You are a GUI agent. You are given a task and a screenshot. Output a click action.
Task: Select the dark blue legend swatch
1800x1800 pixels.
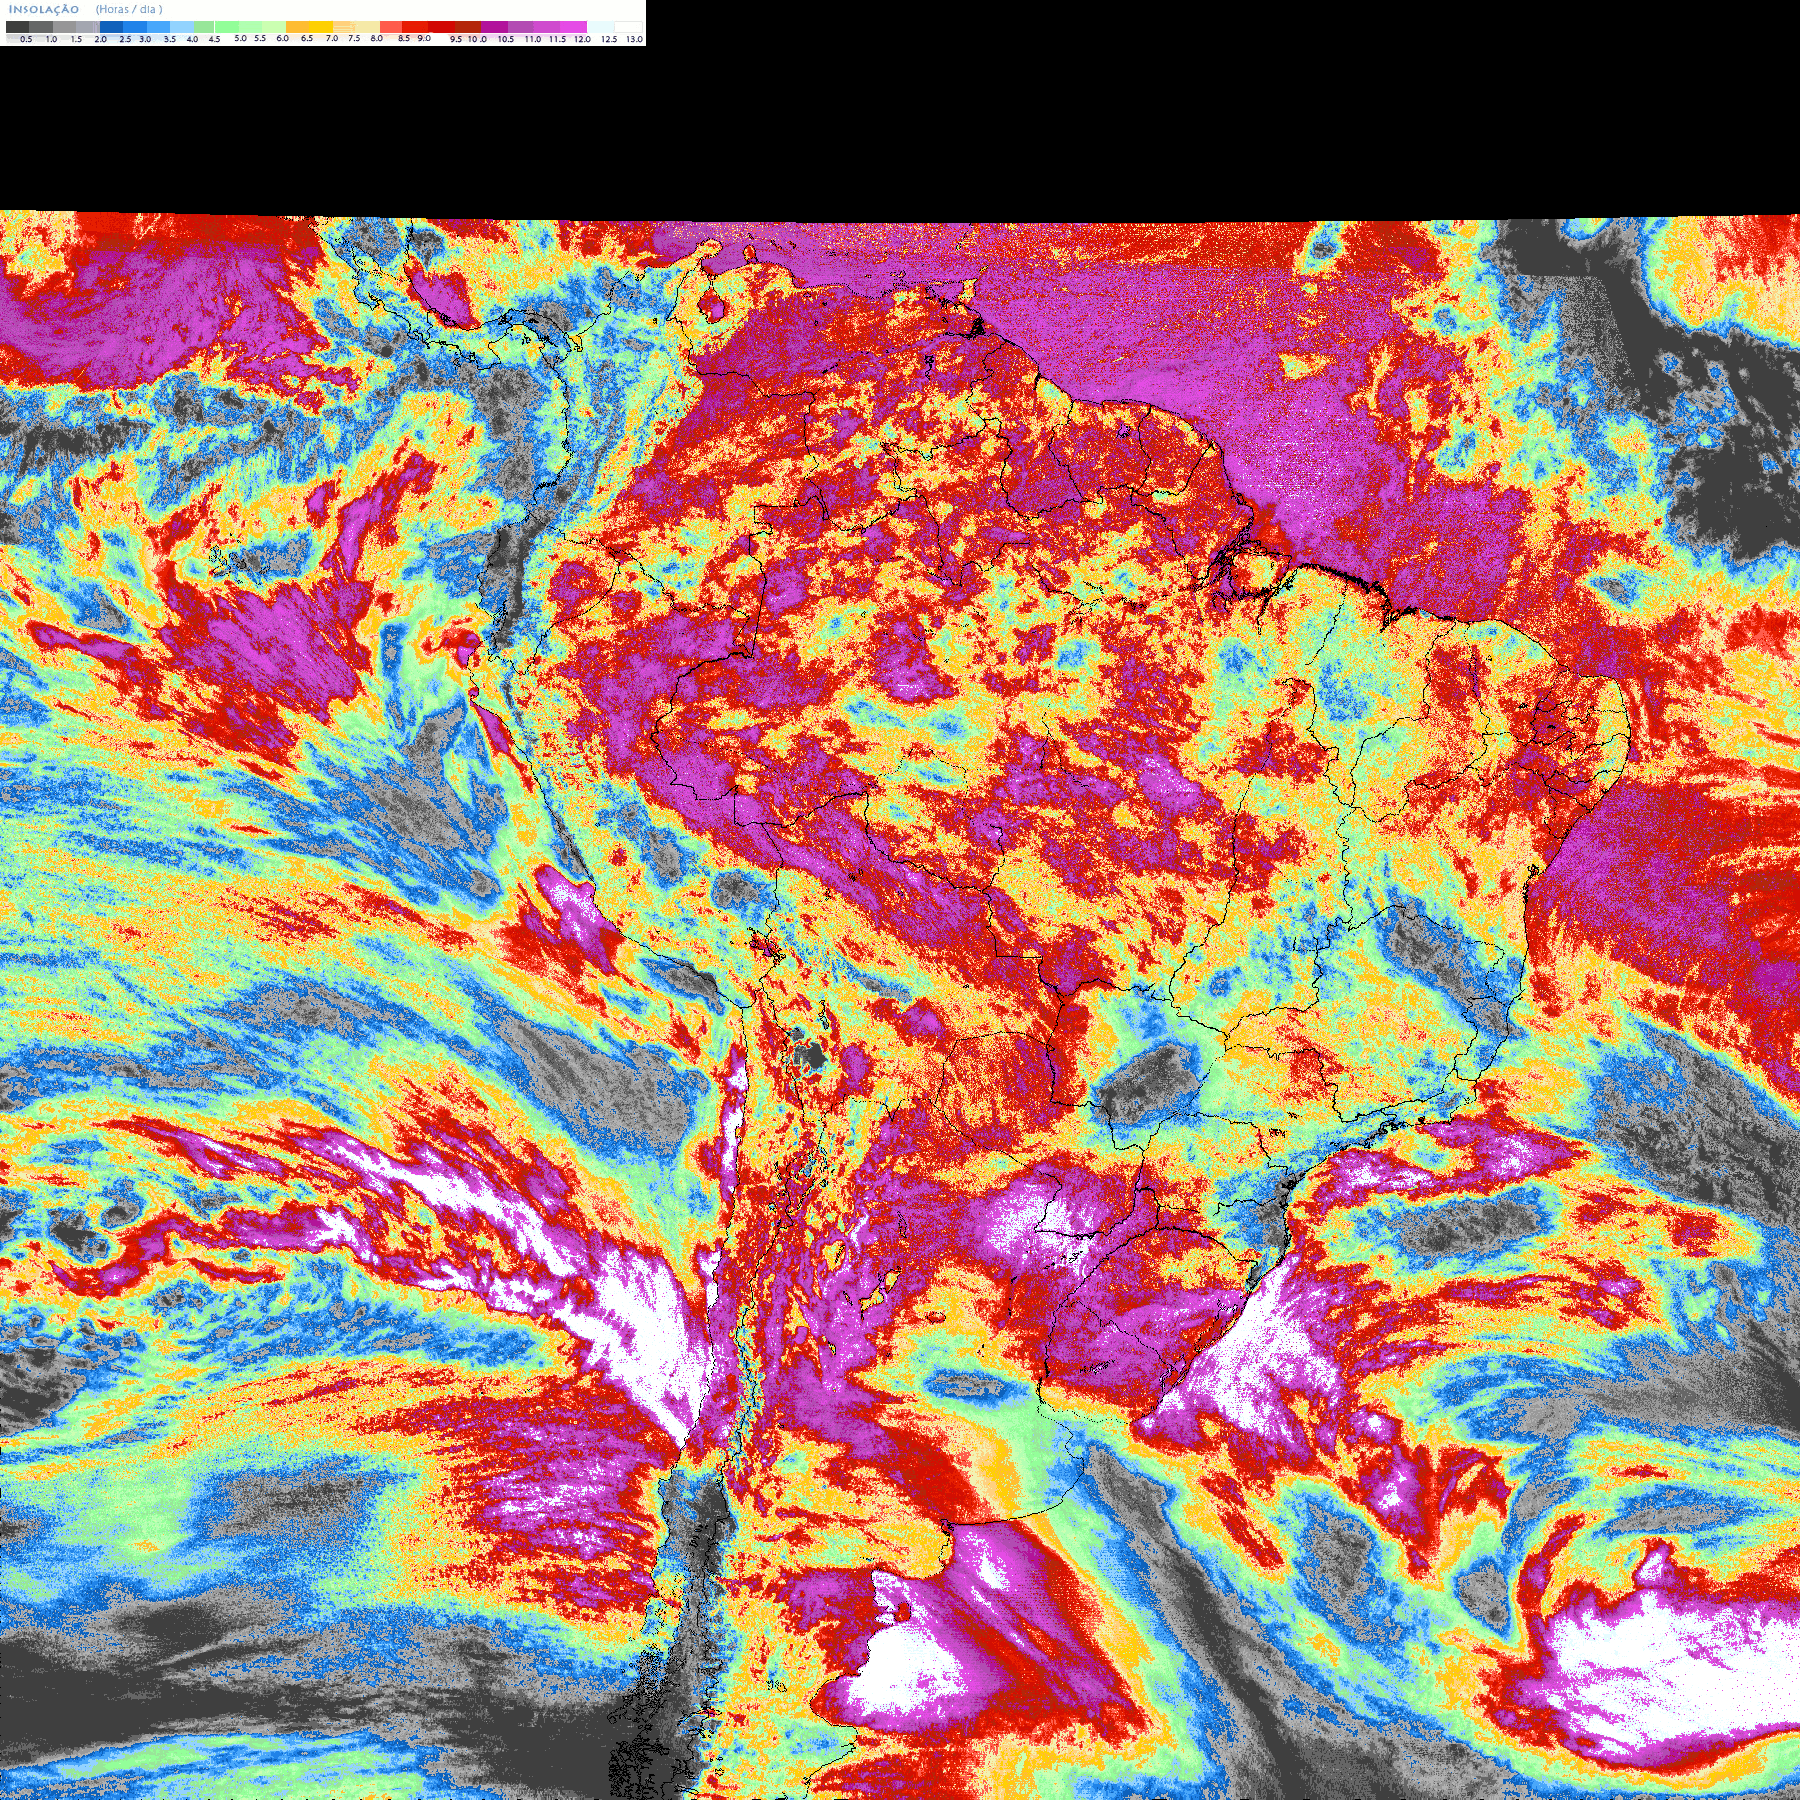pyautogui.click(x=111, y=27)
